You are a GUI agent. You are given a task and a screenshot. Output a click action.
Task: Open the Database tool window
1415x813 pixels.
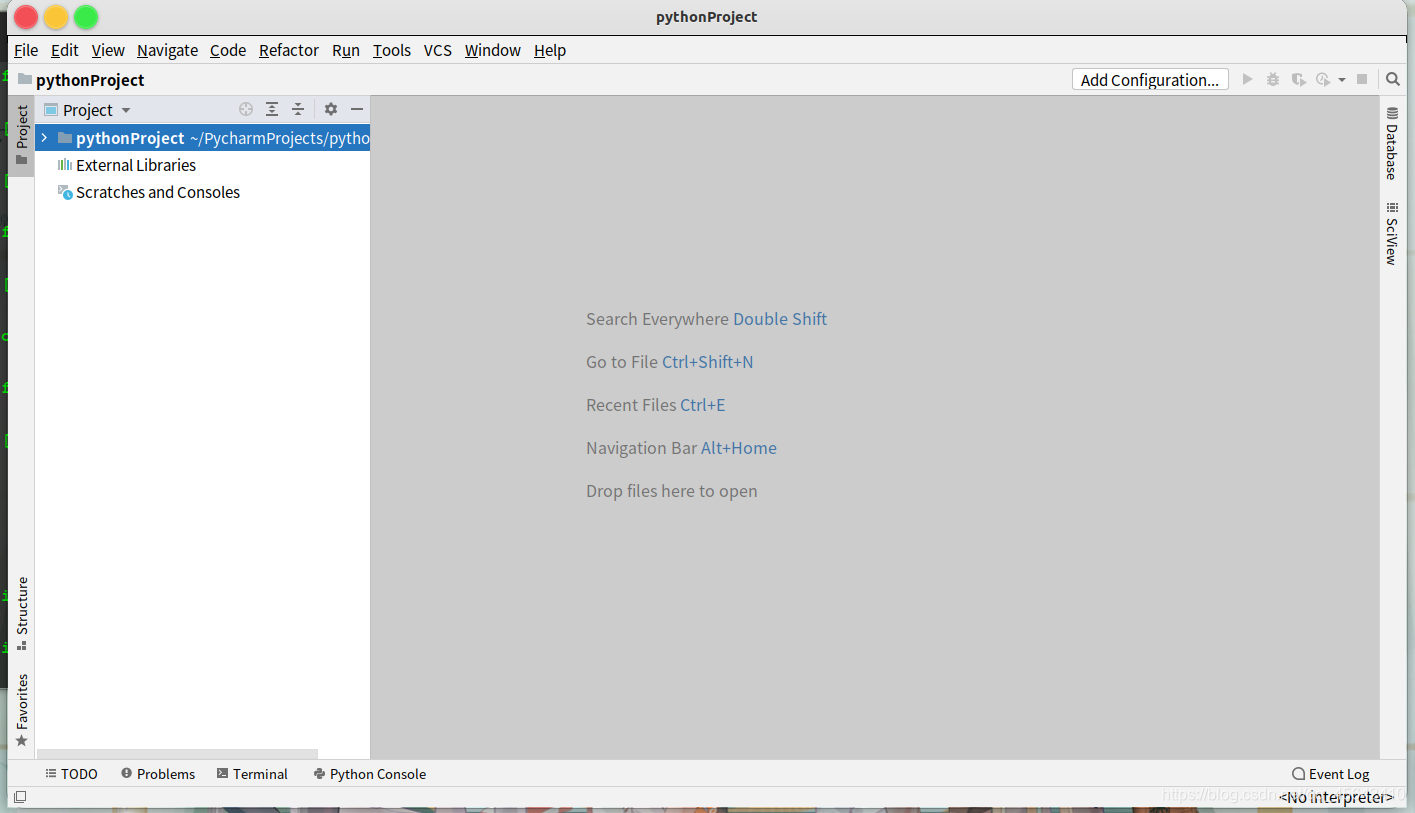1391,142
